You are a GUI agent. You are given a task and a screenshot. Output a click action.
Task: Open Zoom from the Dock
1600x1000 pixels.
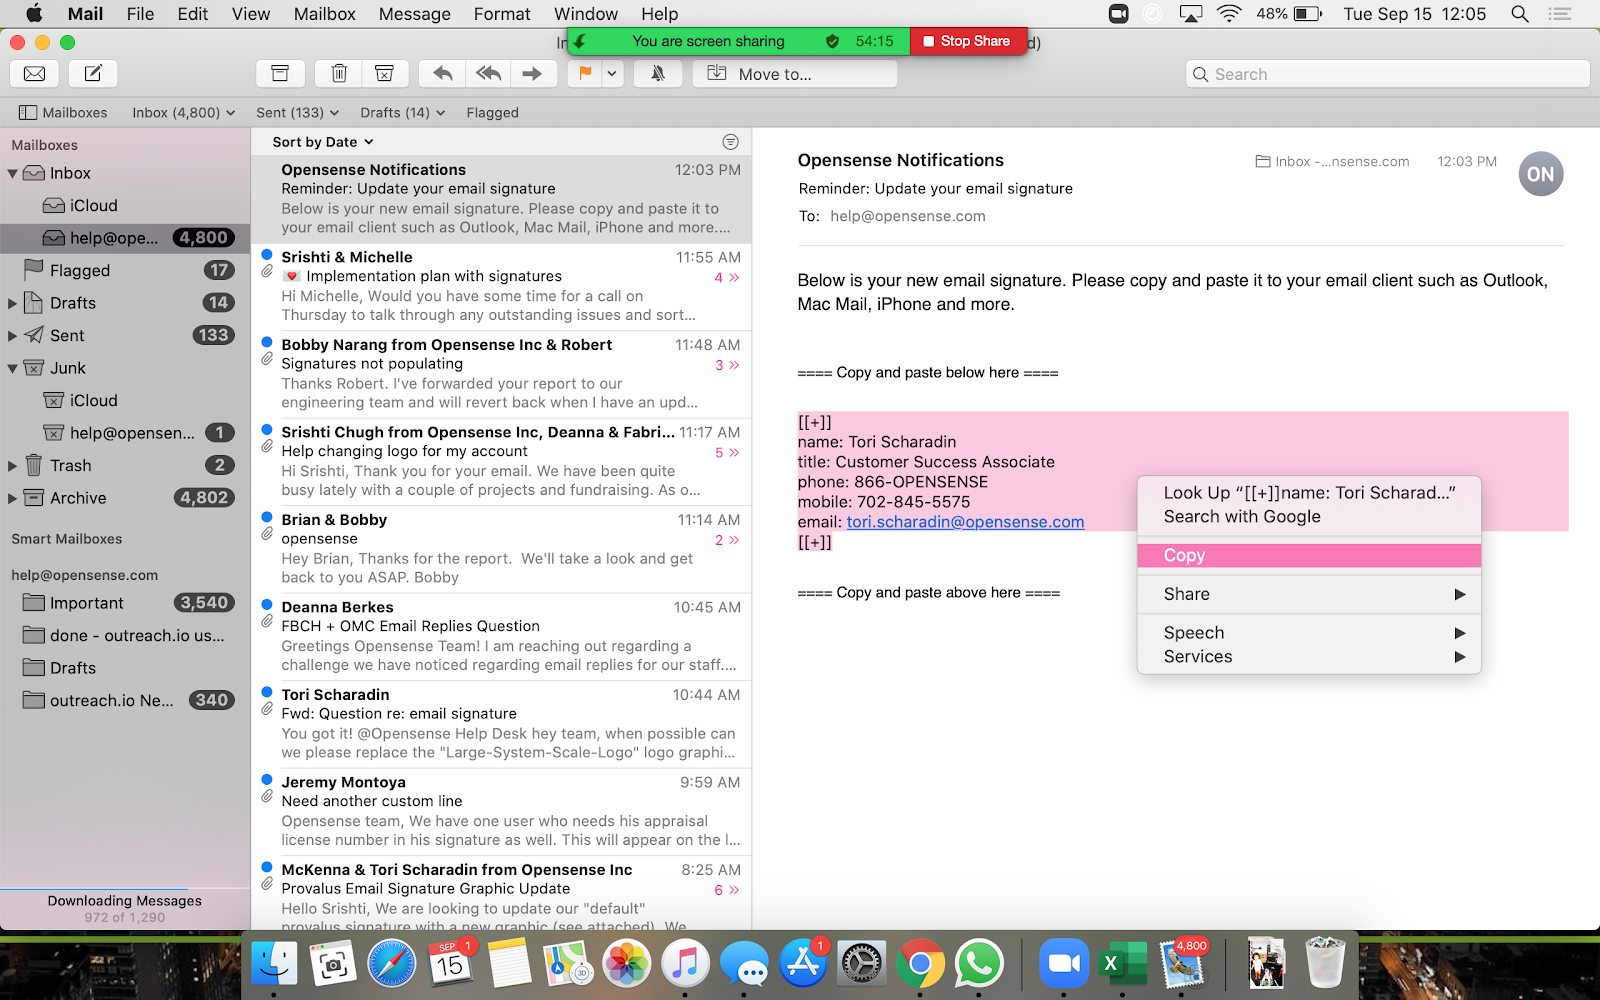pyautogui.click(x=1064, y=964)
